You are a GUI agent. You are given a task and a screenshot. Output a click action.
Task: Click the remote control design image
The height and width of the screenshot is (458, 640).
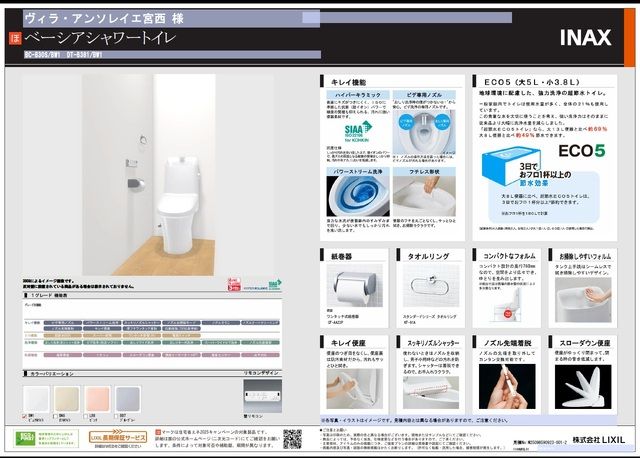(x=262, y=396)
